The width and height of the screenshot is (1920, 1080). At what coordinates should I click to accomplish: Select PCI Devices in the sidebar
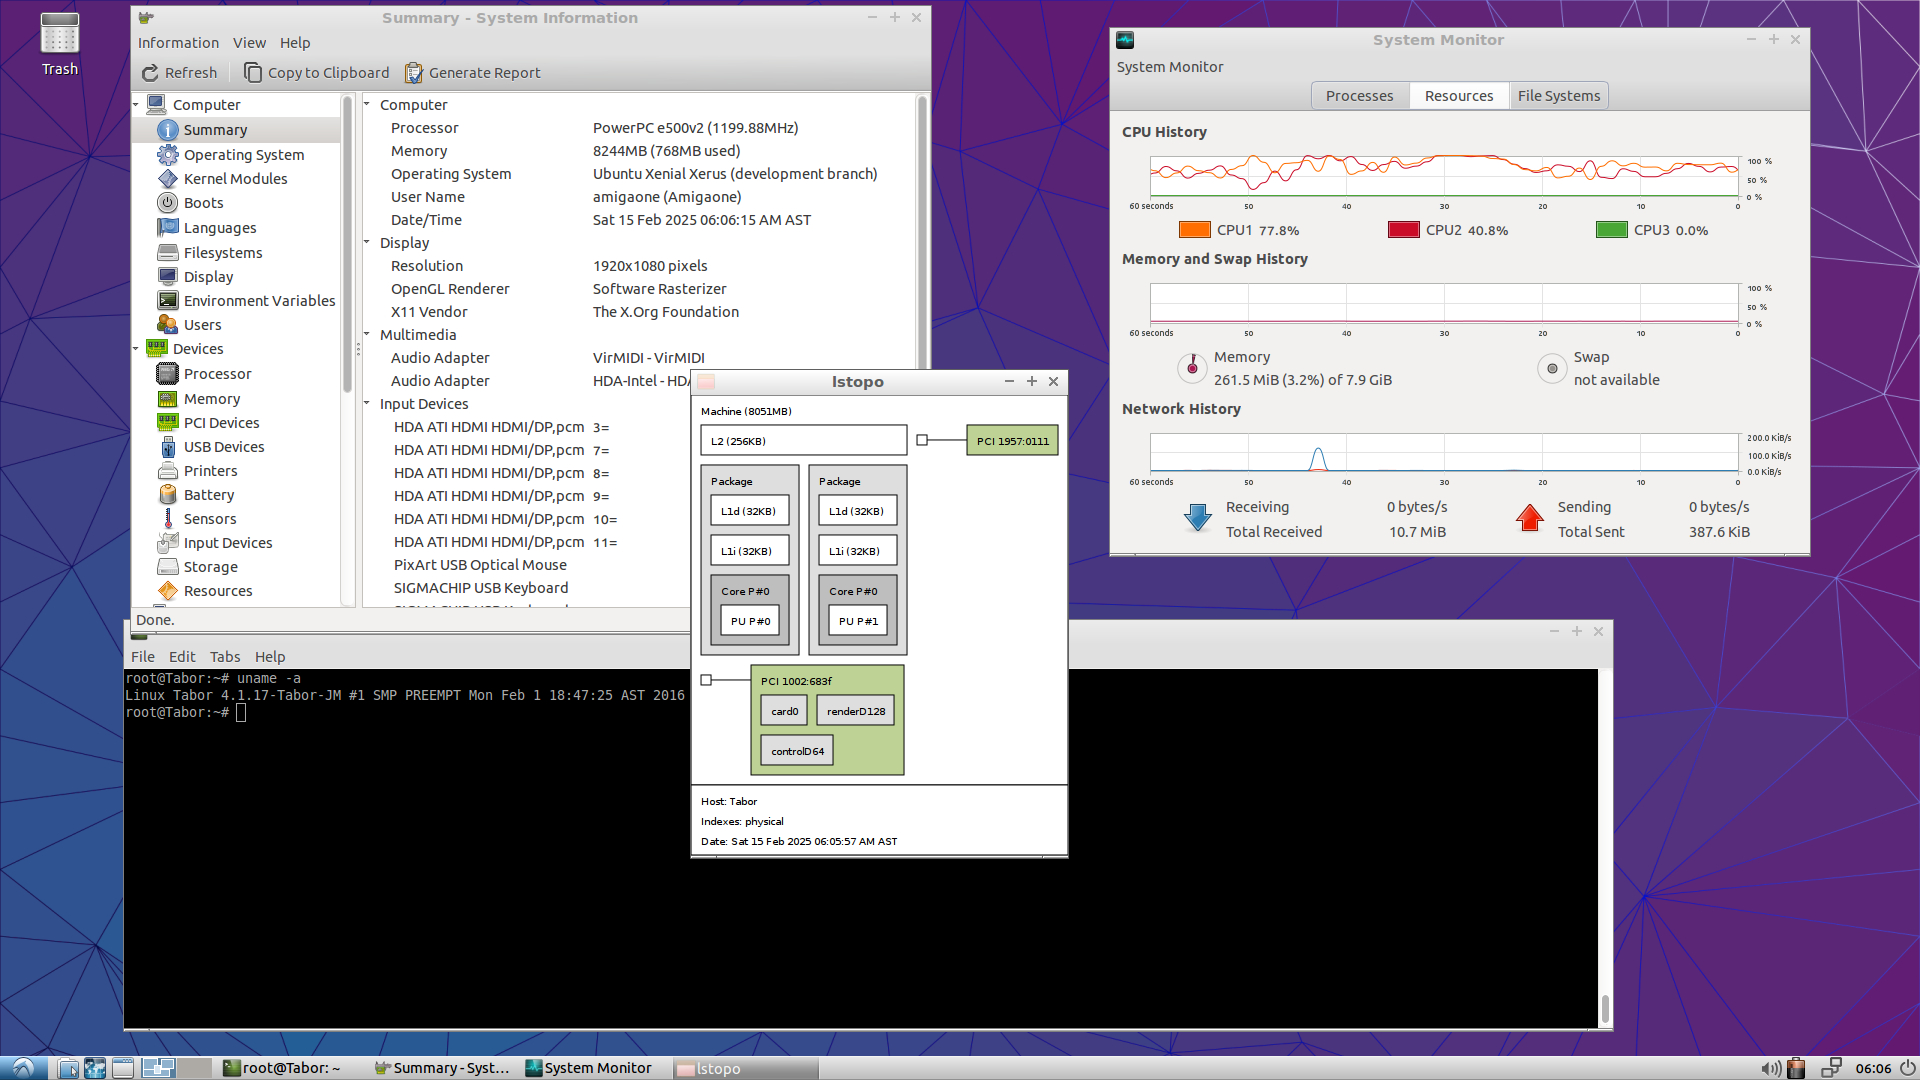[221, 423]
